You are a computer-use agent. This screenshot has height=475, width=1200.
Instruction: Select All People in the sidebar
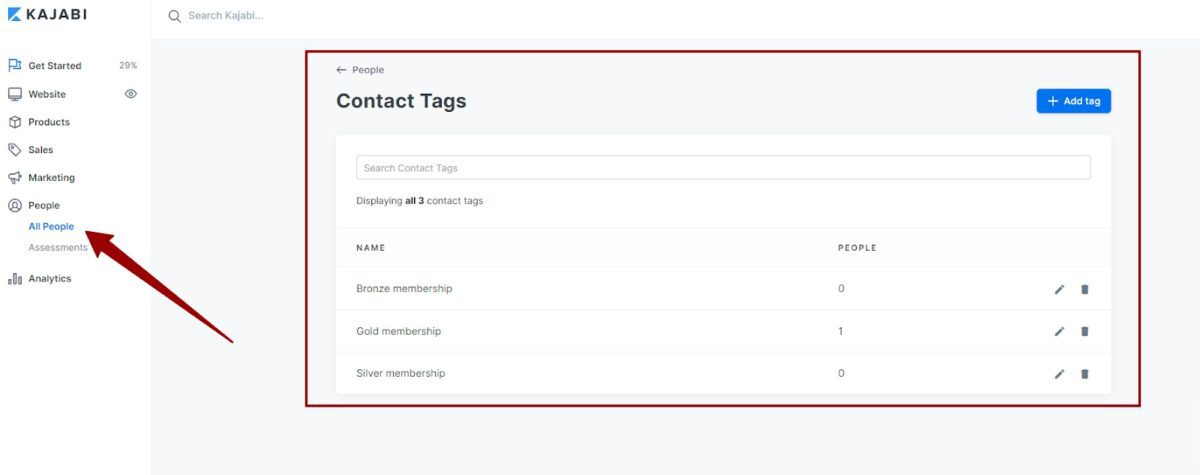[x=51, y=227]
